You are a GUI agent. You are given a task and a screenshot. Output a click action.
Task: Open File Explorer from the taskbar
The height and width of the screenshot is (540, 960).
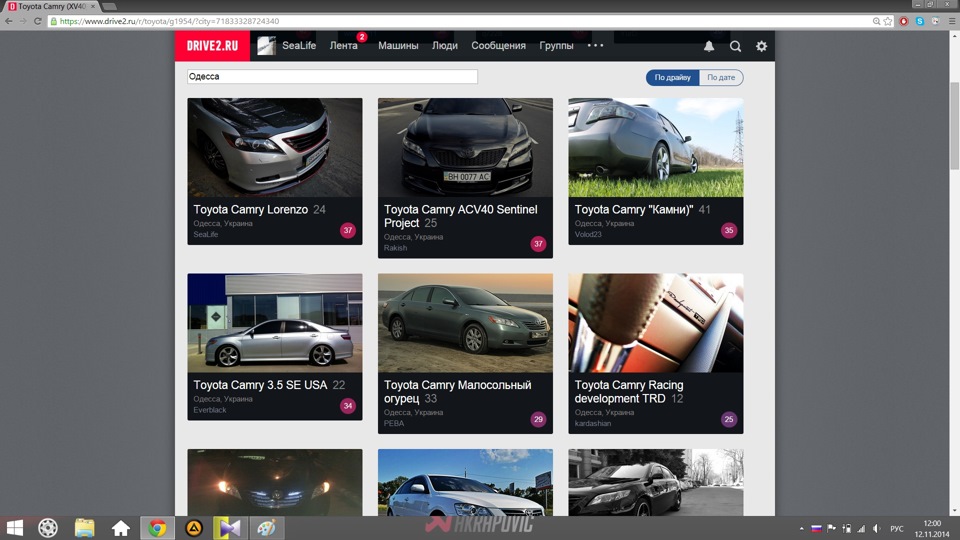pos(84,528)
